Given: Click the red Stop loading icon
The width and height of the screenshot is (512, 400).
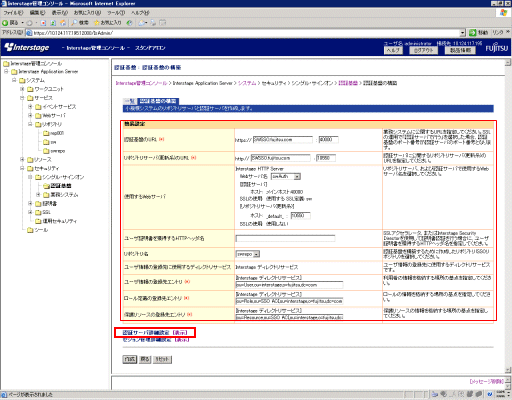Looking at the screenshot, I should click(x=43, y=23).
